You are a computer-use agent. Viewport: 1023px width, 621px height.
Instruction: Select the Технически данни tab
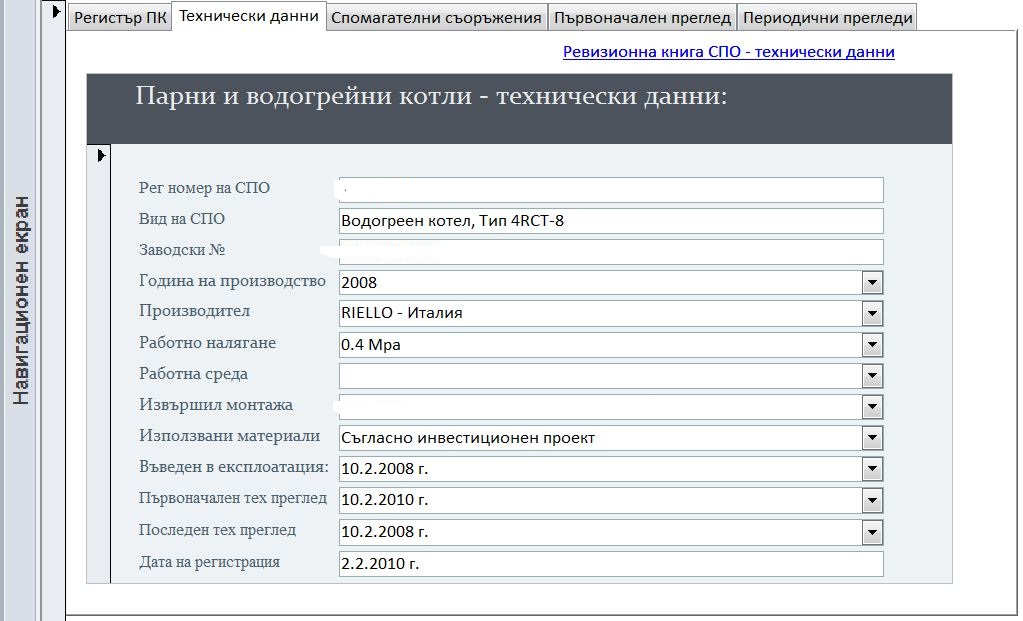(x=249, y=16)
